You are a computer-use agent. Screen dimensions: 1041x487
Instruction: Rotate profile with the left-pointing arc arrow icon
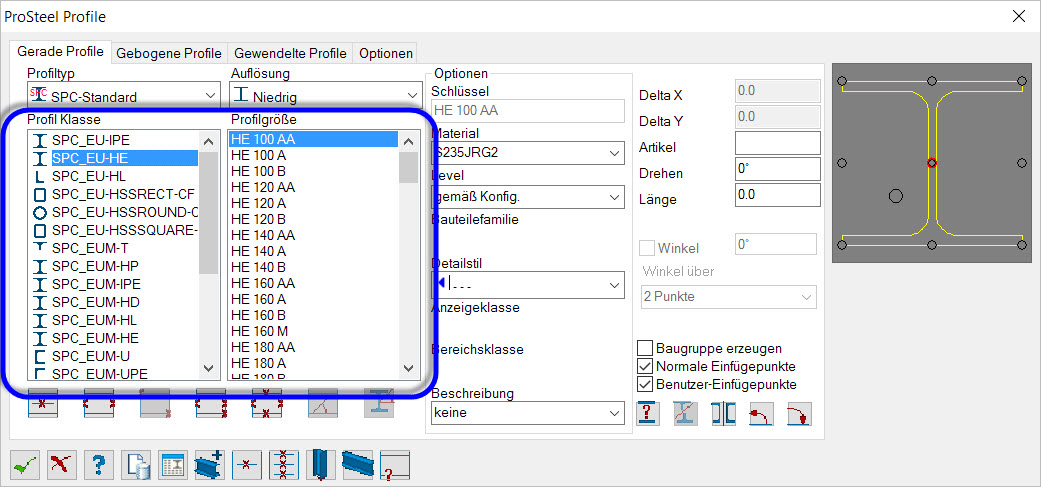761,413
